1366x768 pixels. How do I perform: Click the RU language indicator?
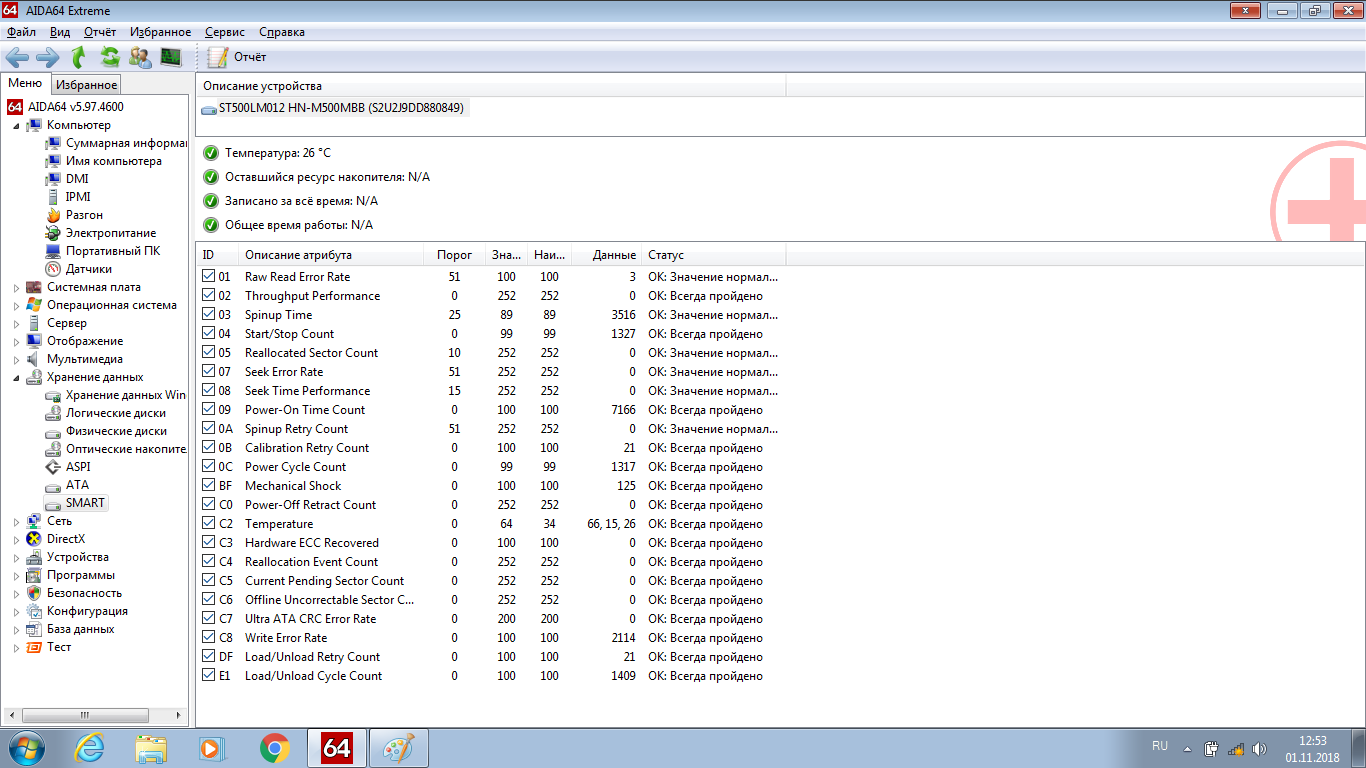(1160, 746)
